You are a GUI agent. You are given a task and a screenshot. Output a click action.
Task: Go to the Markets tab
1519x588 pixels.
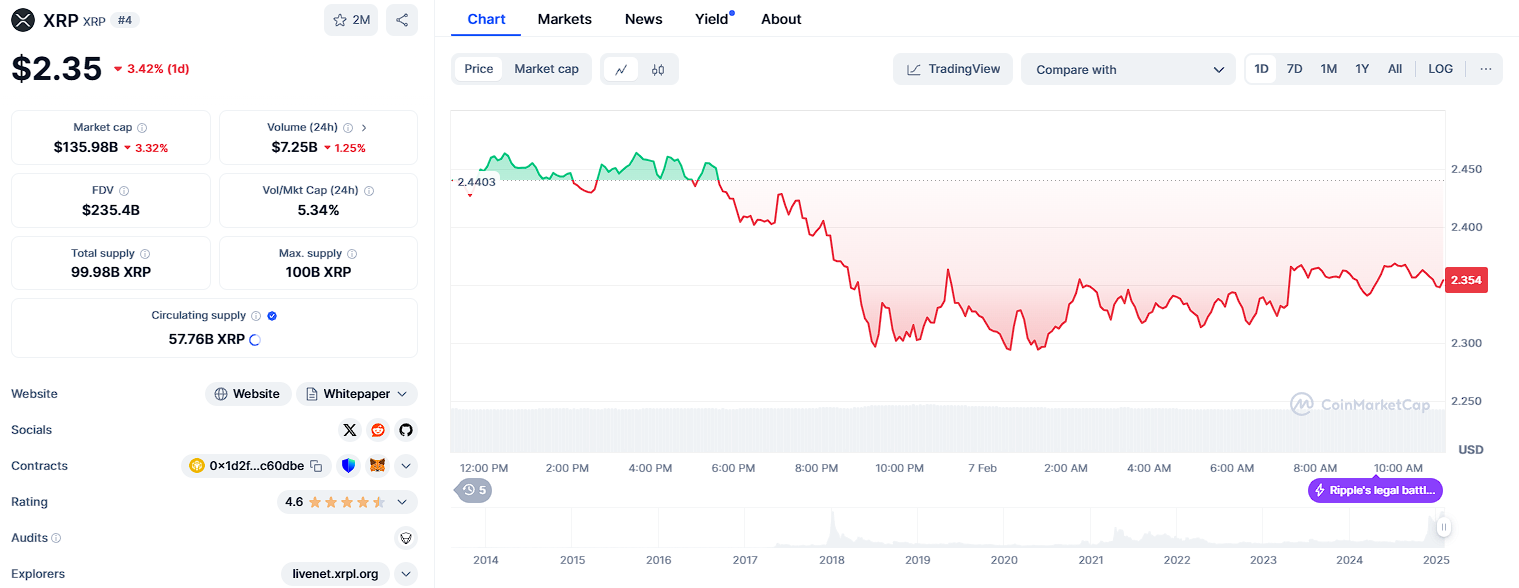pos(564,19)
